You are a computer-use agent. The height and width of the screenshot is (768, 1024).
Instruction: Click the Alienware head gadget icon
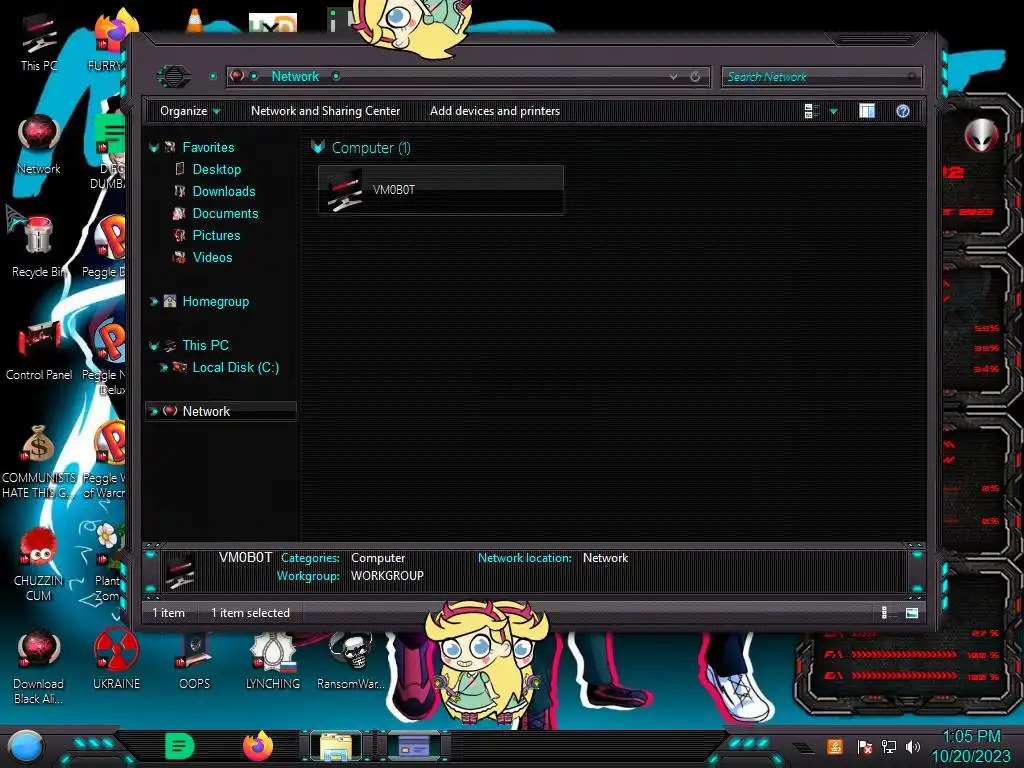click(981, 135)
